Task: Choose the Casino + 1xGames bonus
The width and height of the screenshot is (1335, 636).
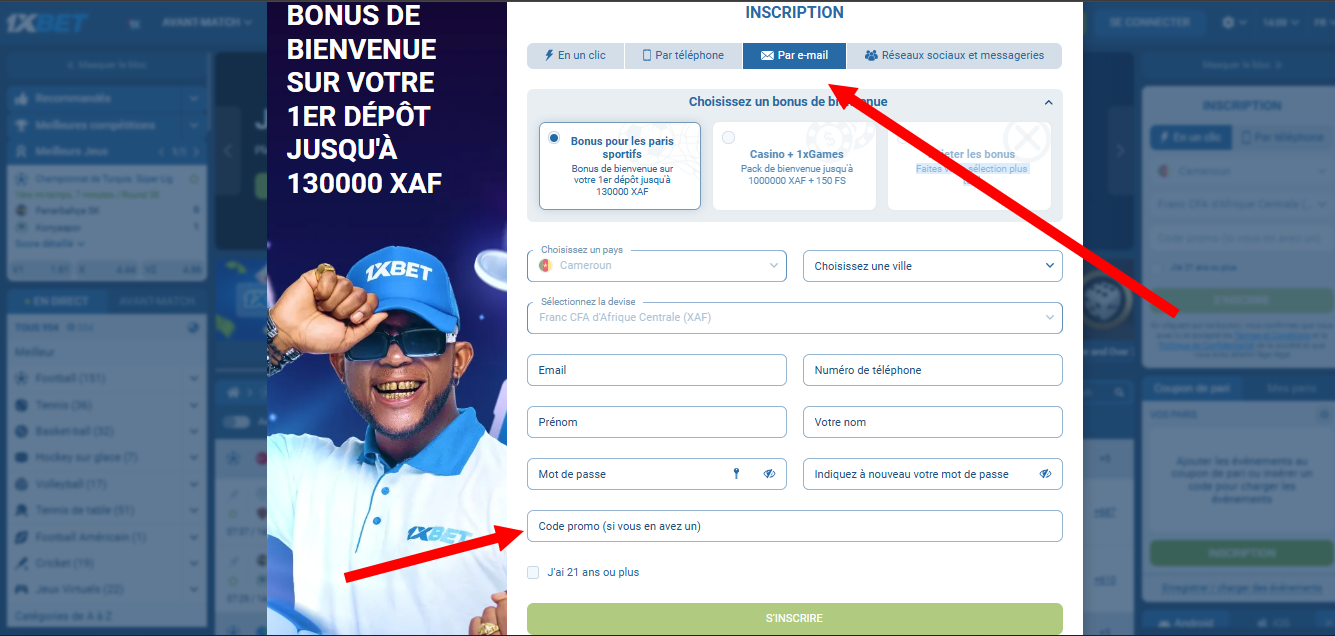Action: (x=794, y=166)
